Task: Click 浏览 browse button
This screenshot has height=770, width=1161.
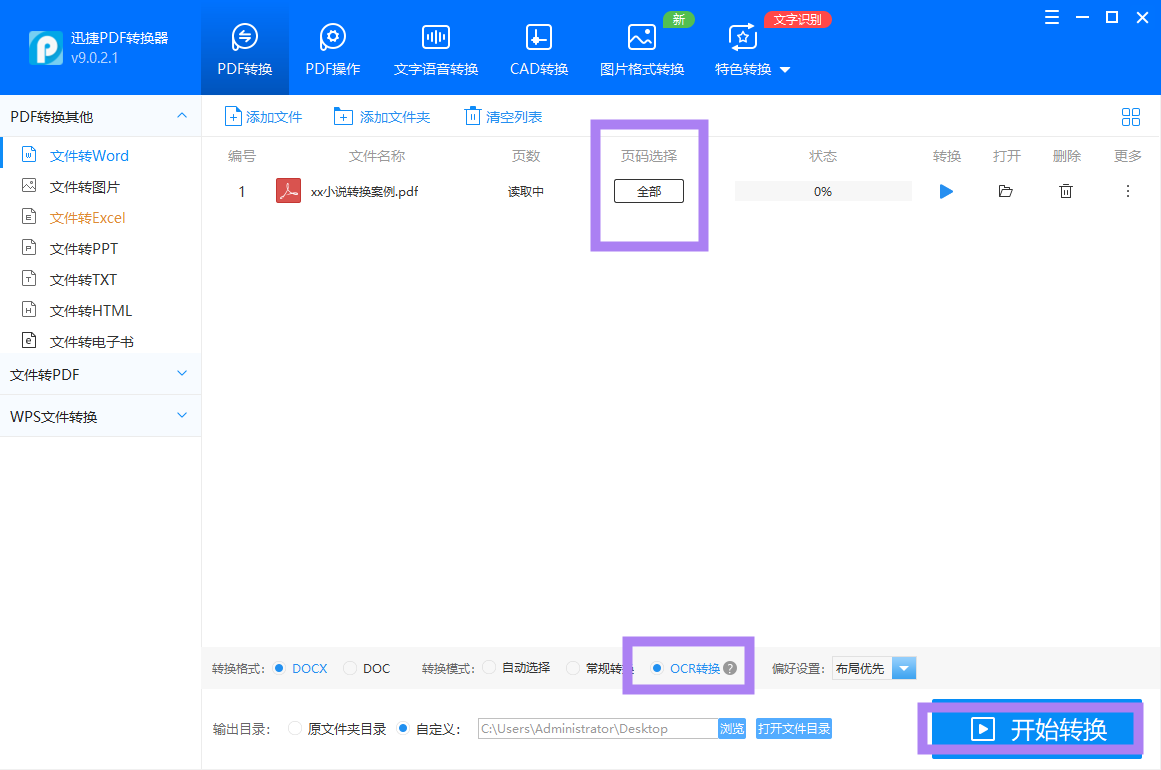Action: (x=732, y=729)
